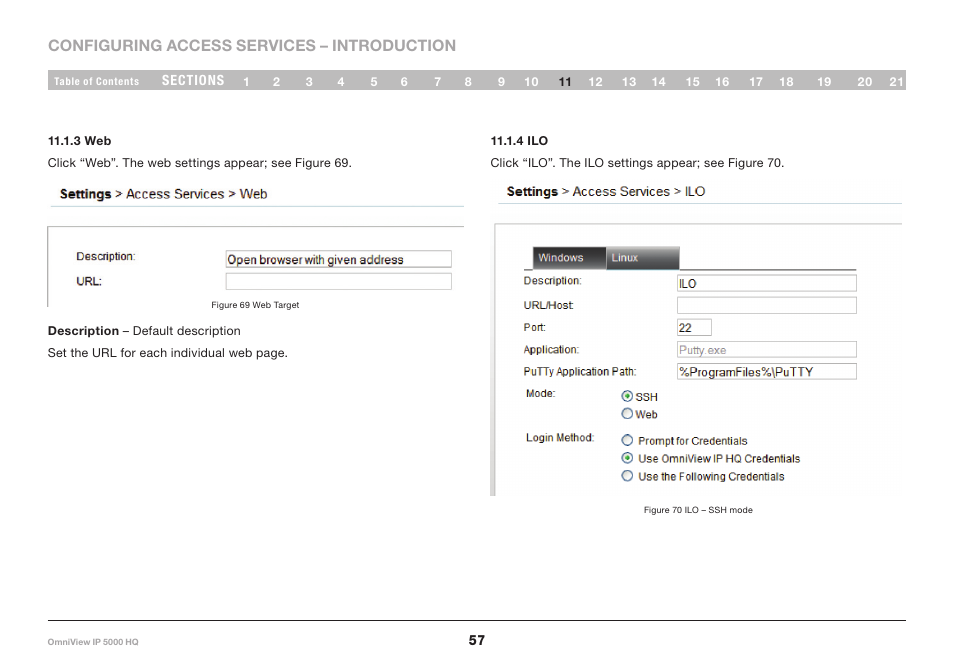This screenshot has height=668, width=954.
Task: Click the '11.1.3 Web' heading
Action: pos(80,141)
